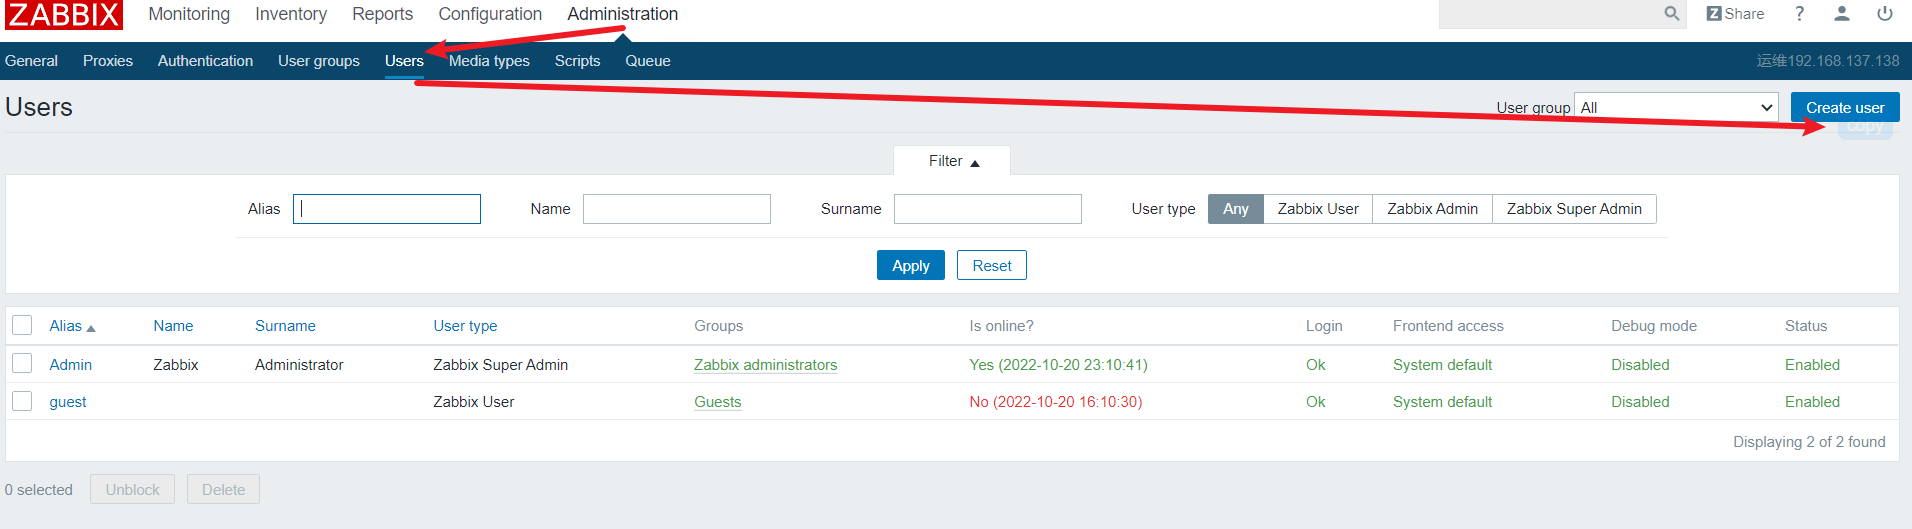1912x529 pixels.
Task: Go to the General submenu
Action: [x=31, y=61]
